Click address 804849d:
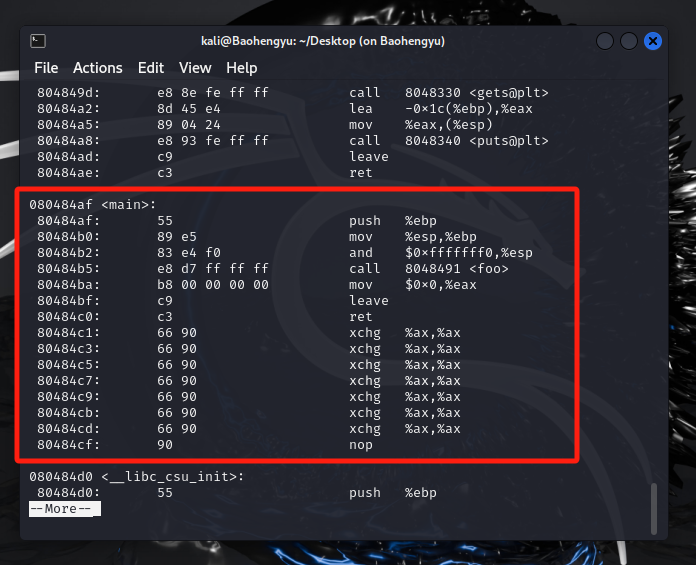This screenshot has height=565, width=696. click(x=69, y=93)
